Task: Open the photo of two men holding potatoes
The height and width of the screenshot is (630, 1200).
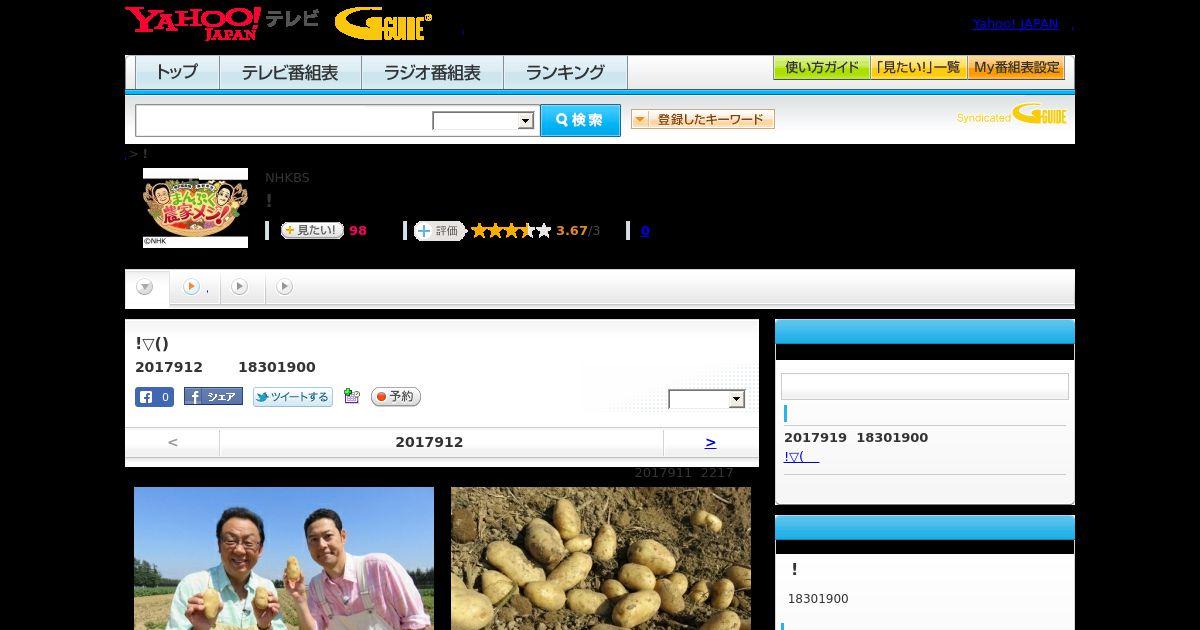Action: pos(284,558)
